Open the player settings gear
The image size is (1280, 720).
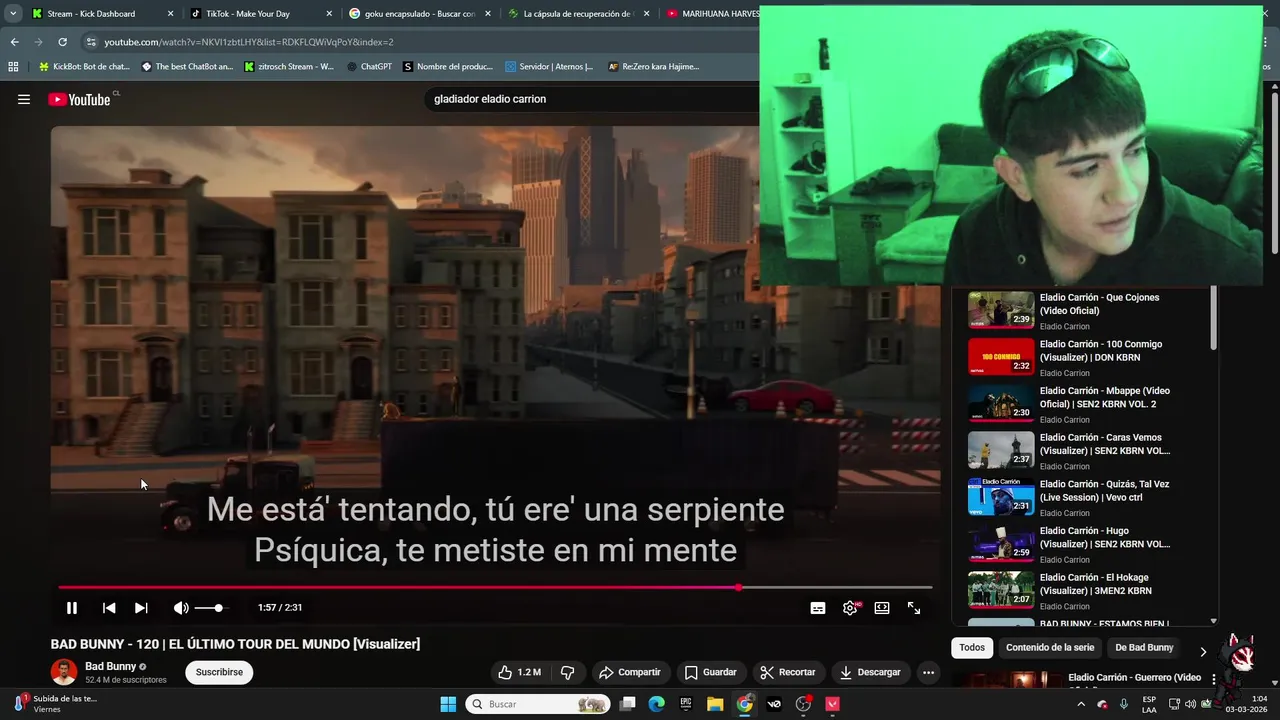pos(850,608)
